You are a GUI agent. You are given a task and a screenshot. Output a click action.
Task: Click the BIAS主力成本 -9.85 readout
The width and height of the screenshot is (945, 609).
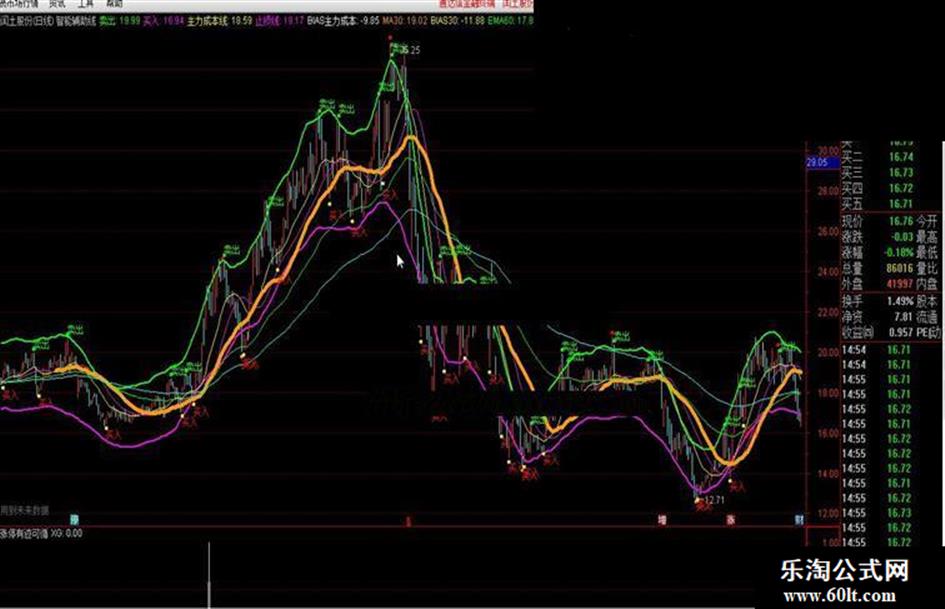tap(344, 21)
